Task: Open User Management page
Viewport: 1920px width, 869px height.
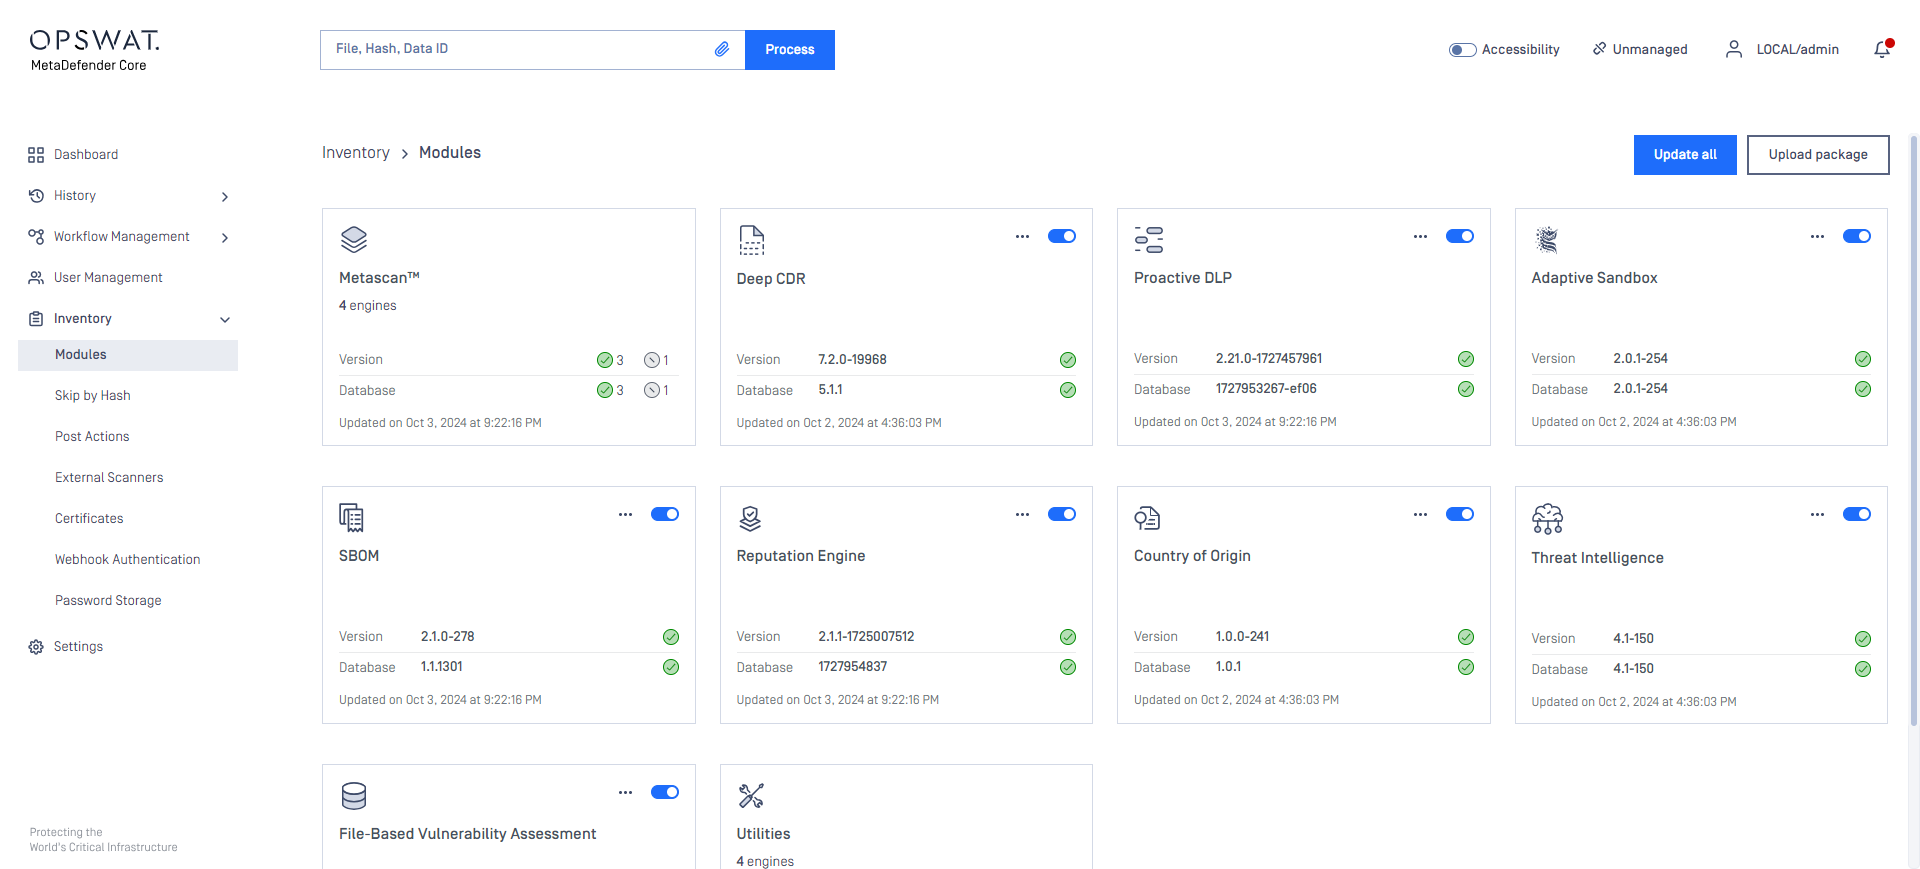Action: 108,278
